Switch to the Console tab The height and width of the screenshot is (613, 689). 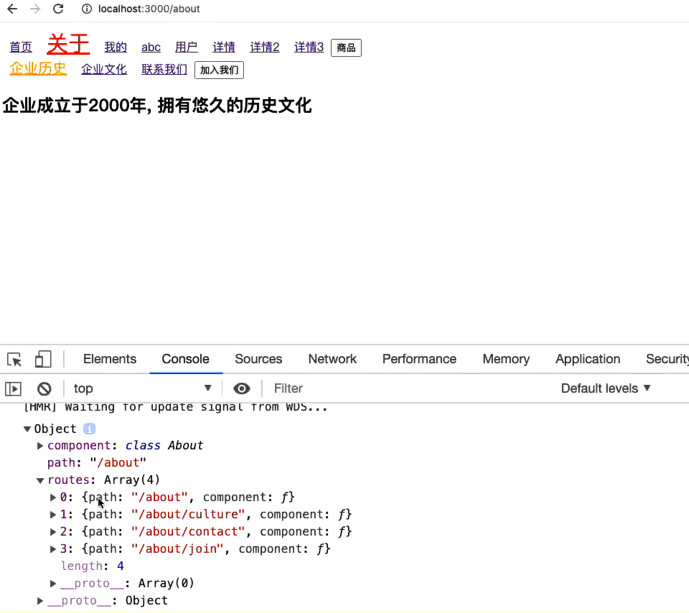point(185,359)
